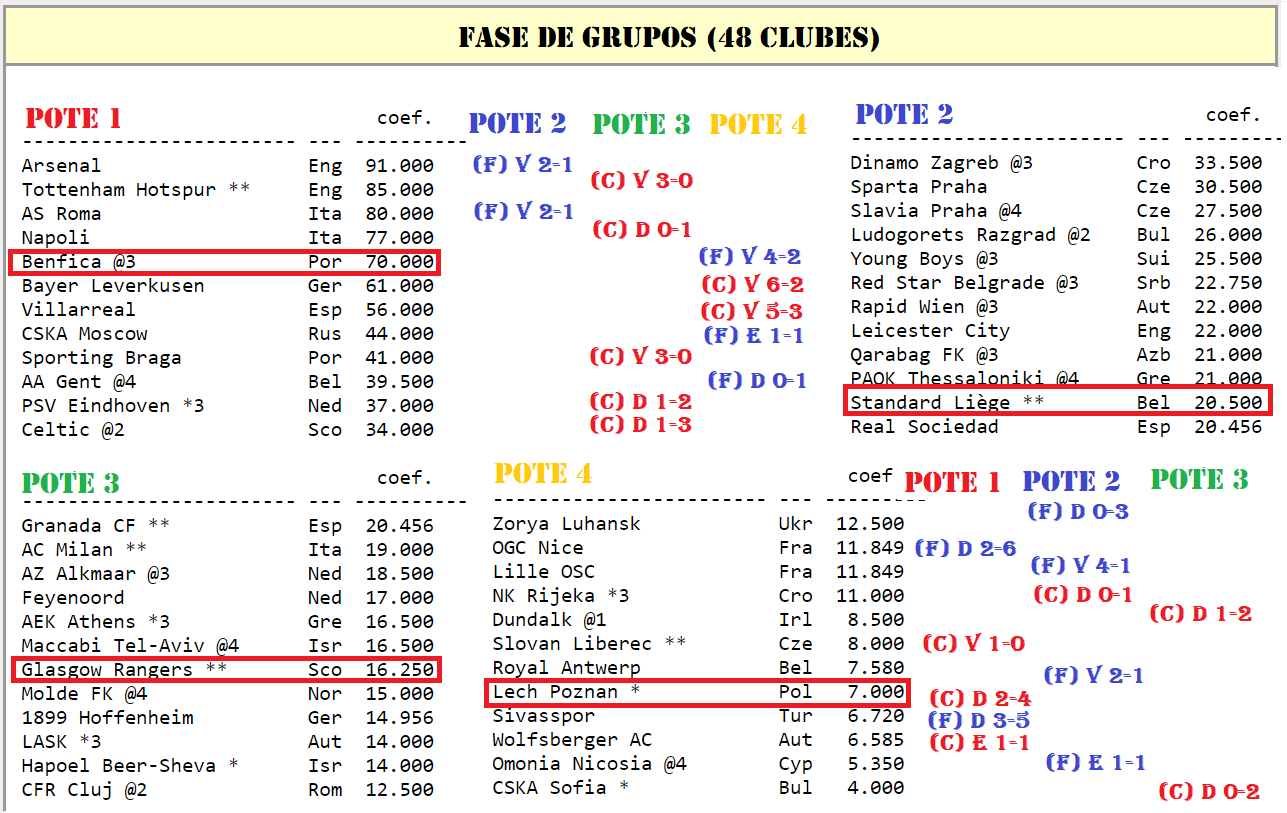
Task: Click the "Dundalk @1" team name
Action: [549, 620]
